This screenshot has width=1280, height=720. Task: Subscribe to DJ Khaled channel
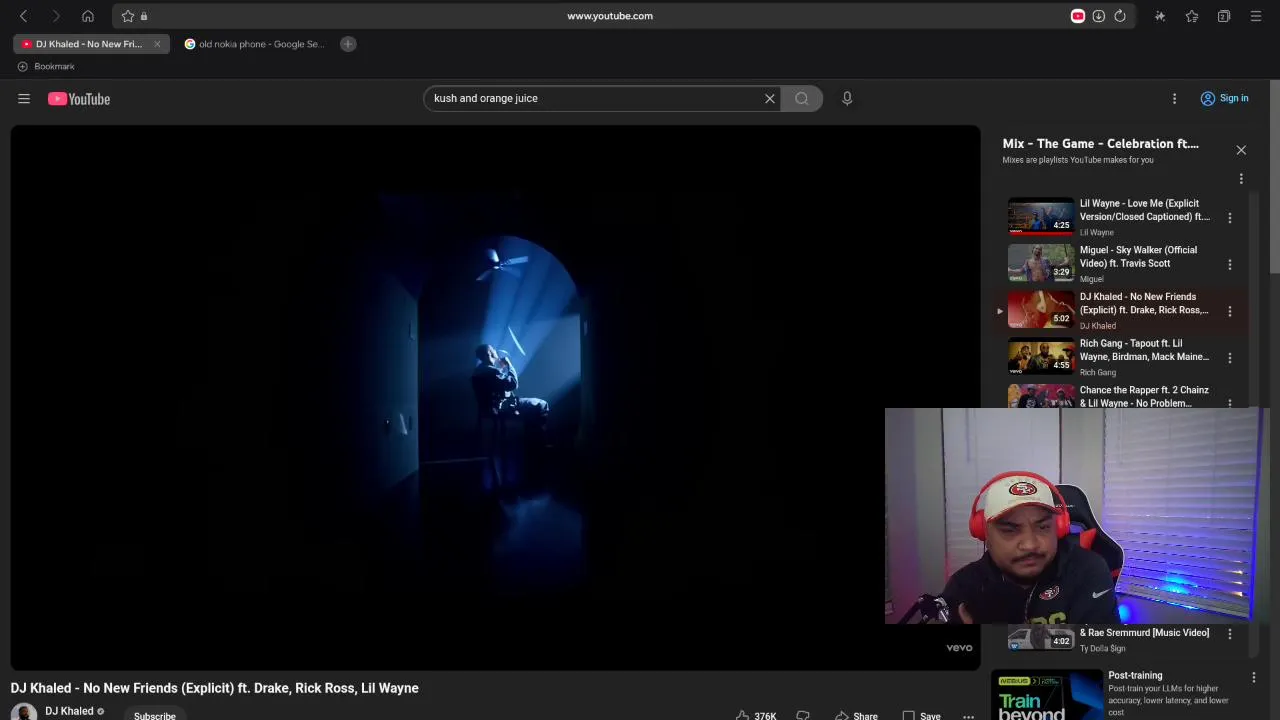coord(155,715)
